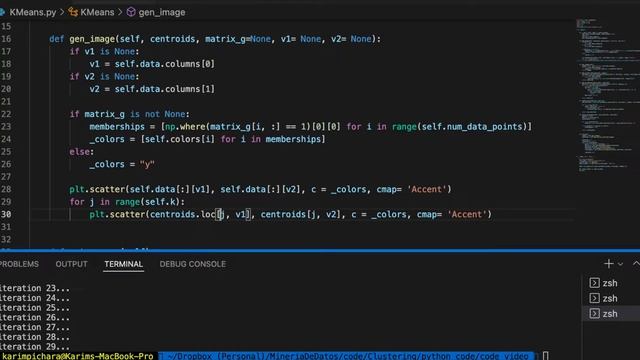Select the second zsh terminal
The image size is (640, 360).
[611, 298]
